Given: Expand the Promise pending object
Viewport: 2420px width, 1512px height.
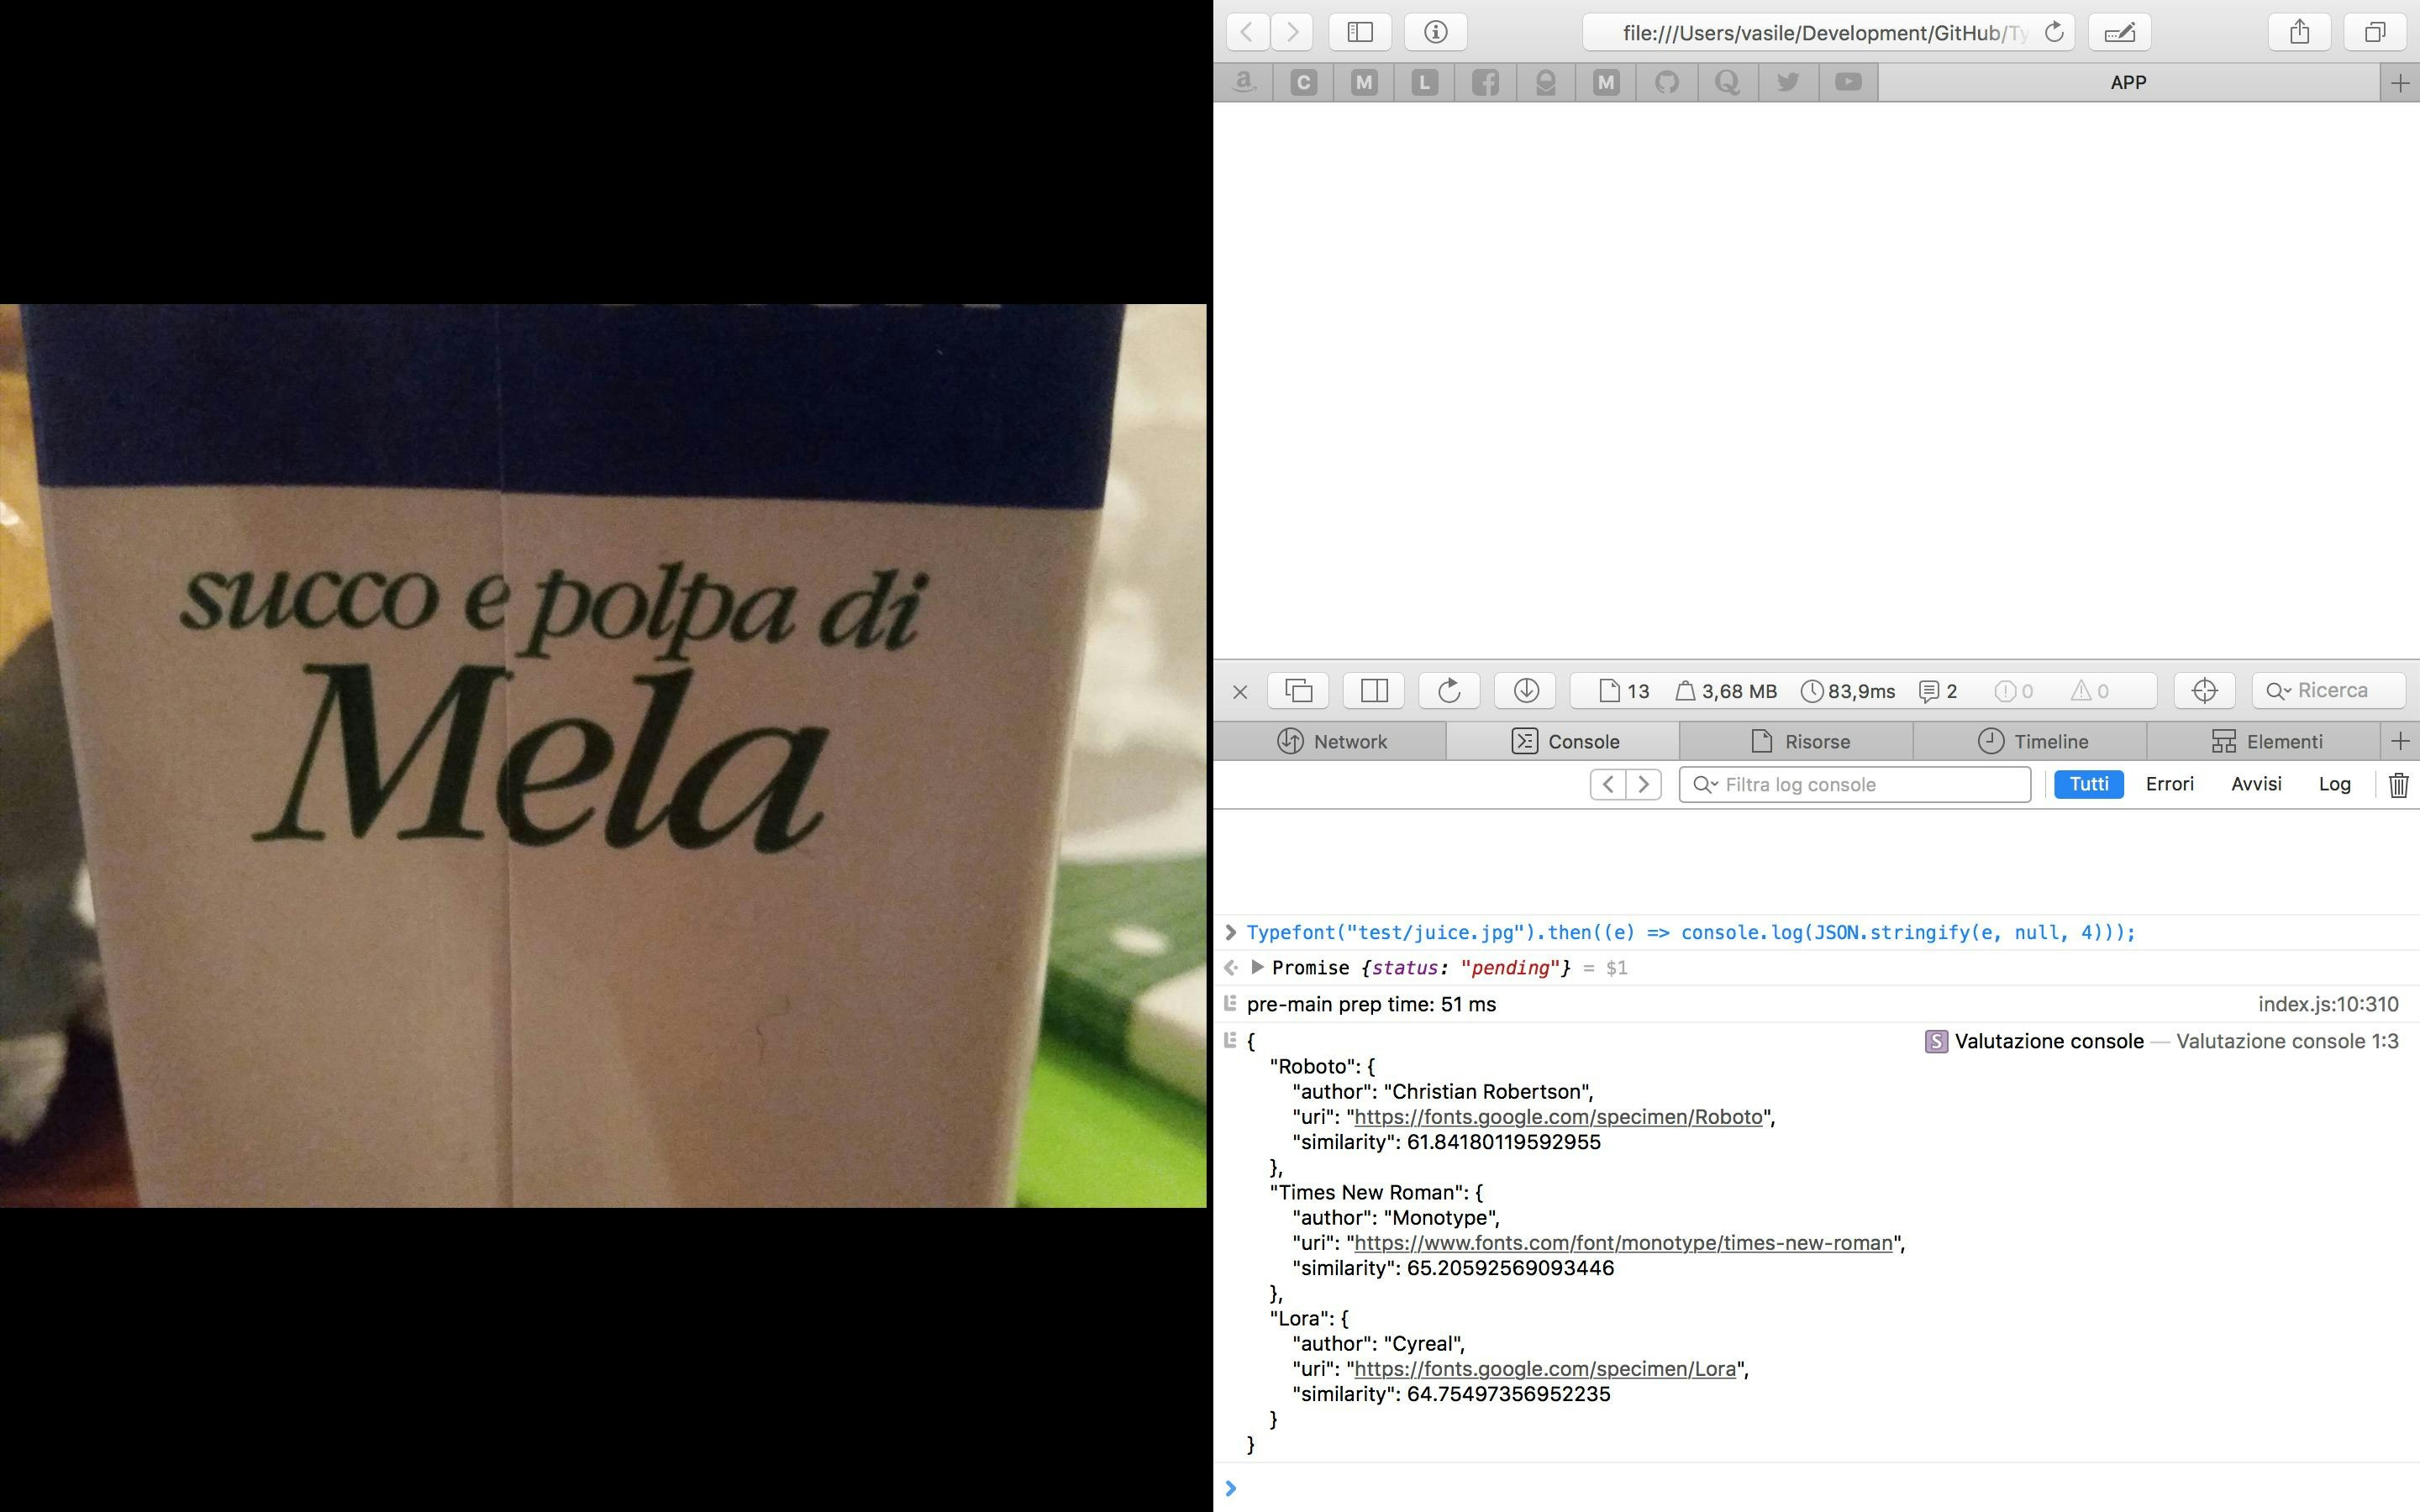Looking at the screenshot, I should pyautogui.click(x=1258, y=967).
